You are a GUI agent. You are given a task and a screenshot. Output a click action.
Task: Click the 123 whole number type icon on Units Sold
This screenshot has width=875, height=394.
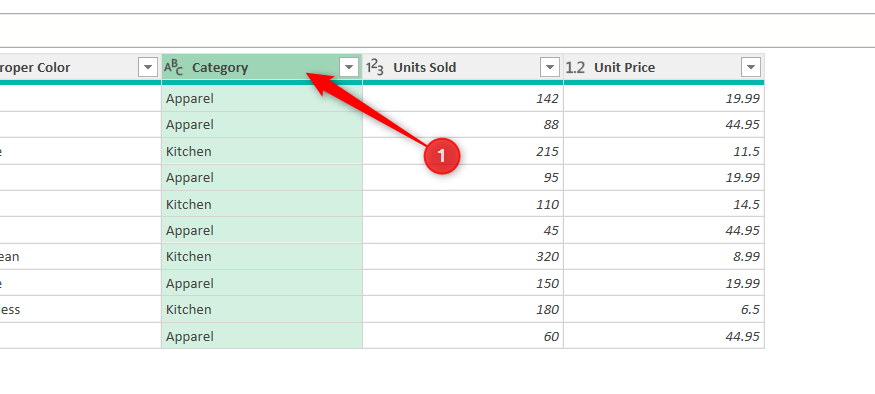[374, 68]
